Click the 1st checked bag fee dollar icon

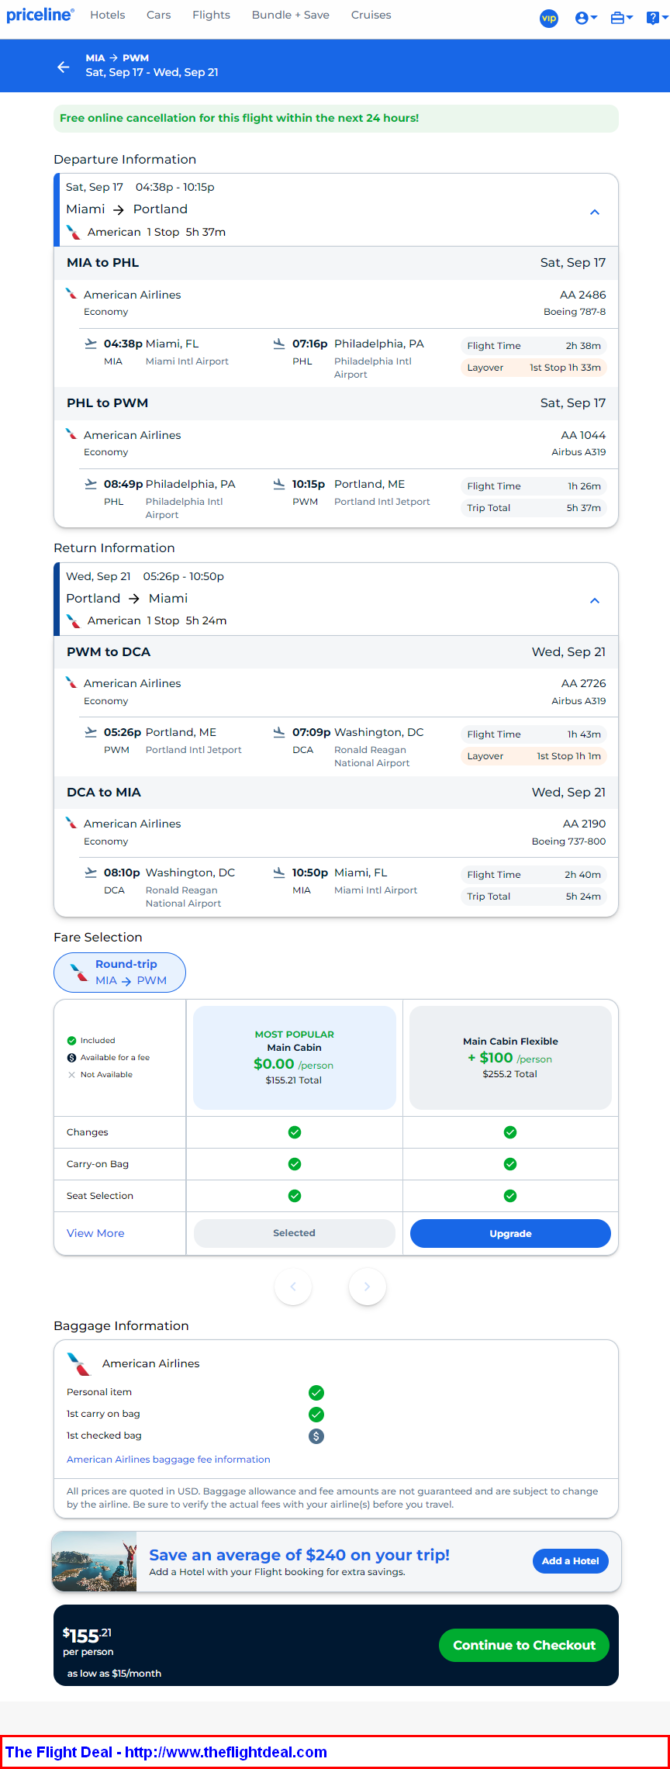click(x=316, y=1436)
